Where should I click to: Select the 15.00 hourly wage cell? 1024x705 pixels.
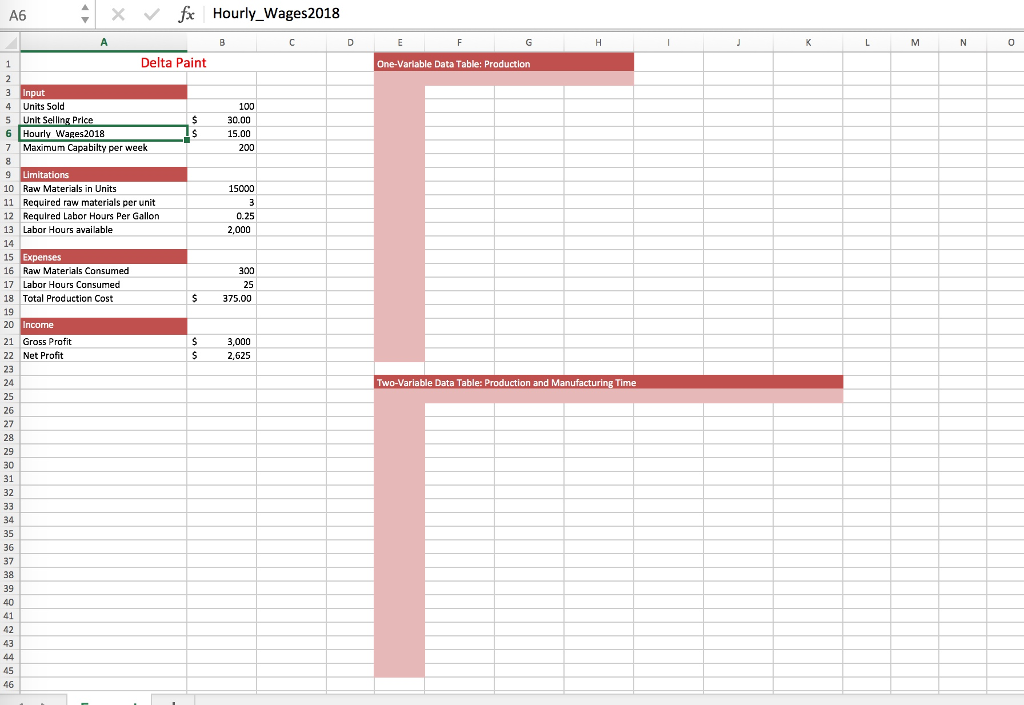pos(222,134)
